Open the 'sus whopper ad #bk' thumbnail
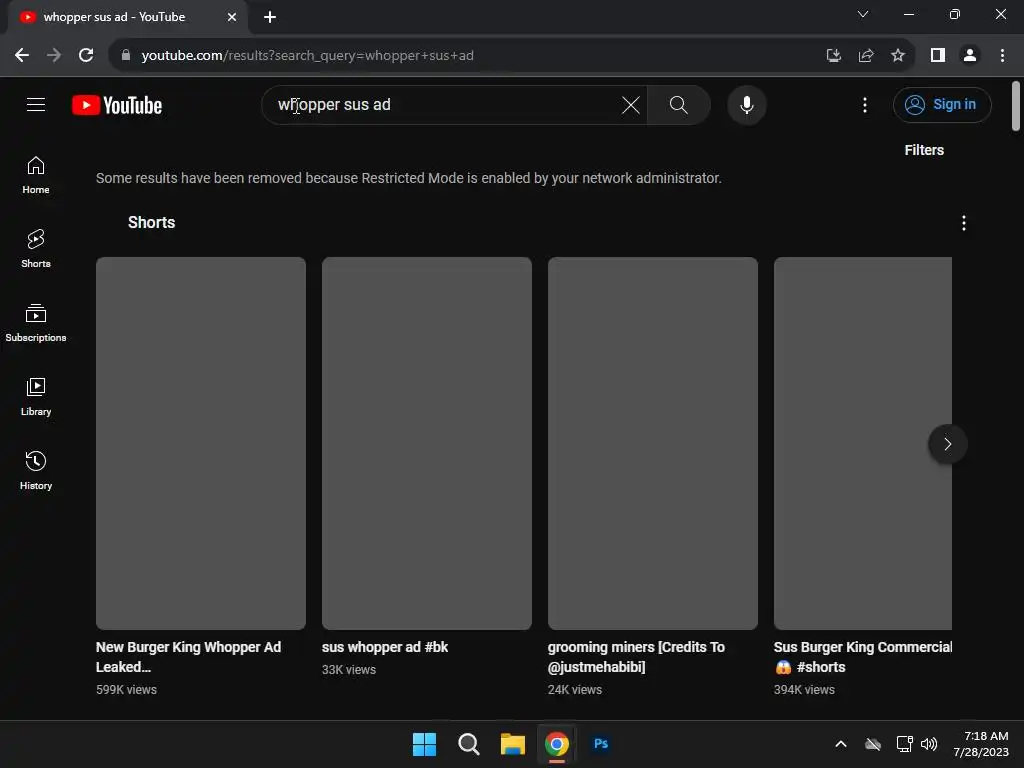The image size is (1024, 768). pyautogui.click(x=426, y=443)
